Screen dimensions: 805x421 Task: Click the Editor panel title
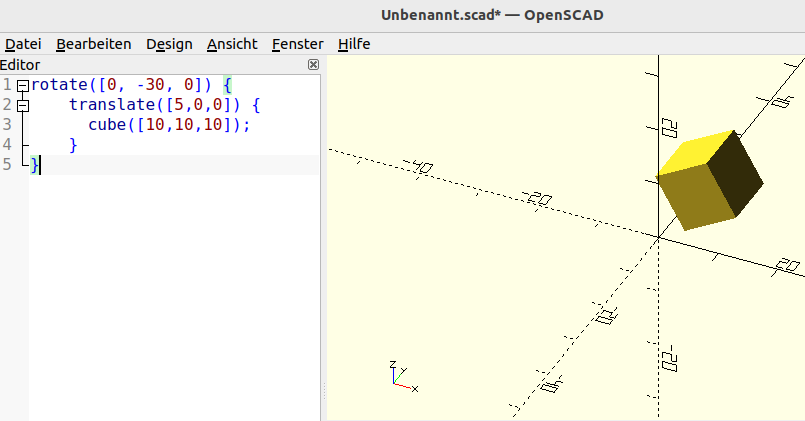click(x=20, y=65)
